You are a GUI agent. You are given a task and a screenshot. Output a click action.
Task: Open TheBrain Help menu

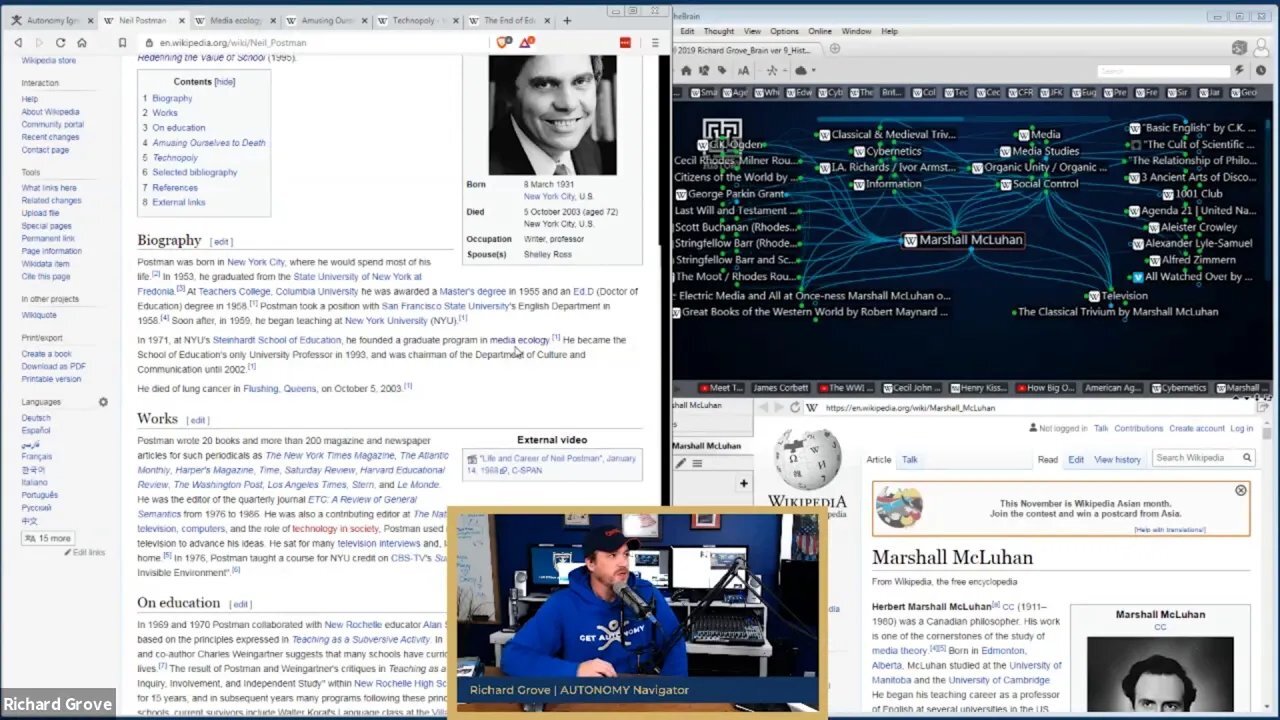tap(889, 31)
